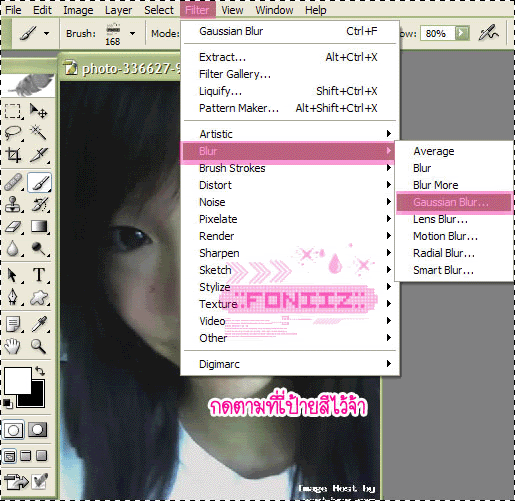
Task: Reapply last filter Gaussian Blur Ctrl+F
Action: pyautogui.click(x=289, y=31)
